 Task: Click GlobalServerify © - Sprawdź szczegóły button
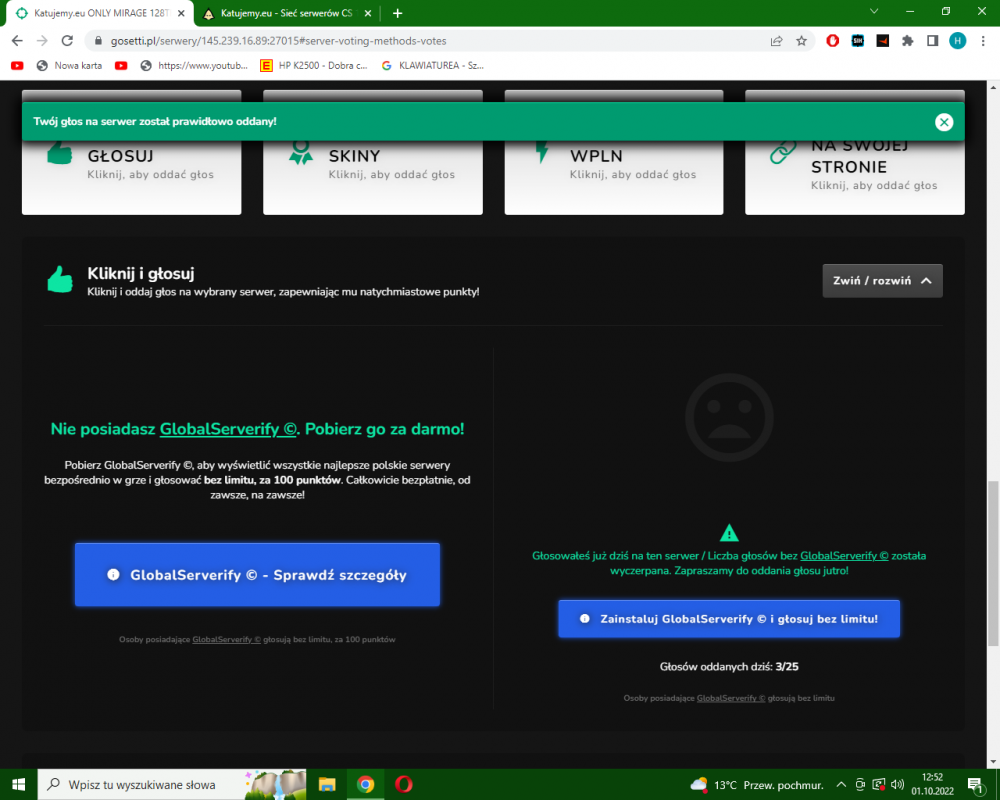257,575
